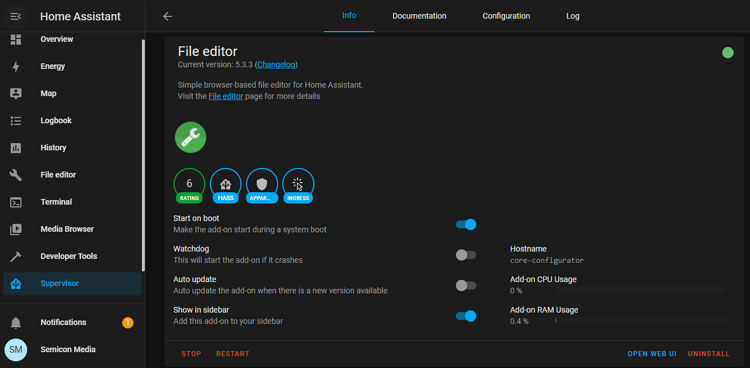
Task: Click the STOP button
Action: [x=191, y=354]
